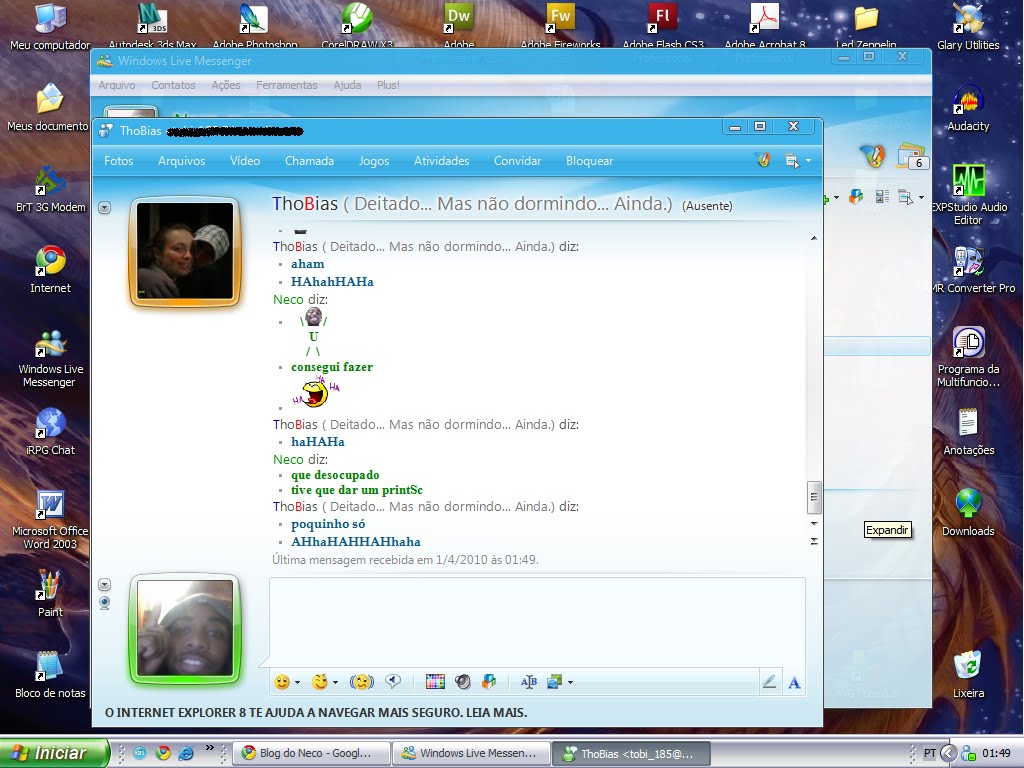Click Bloquear to block contact
1024x768 pixels.
point(589,161)
